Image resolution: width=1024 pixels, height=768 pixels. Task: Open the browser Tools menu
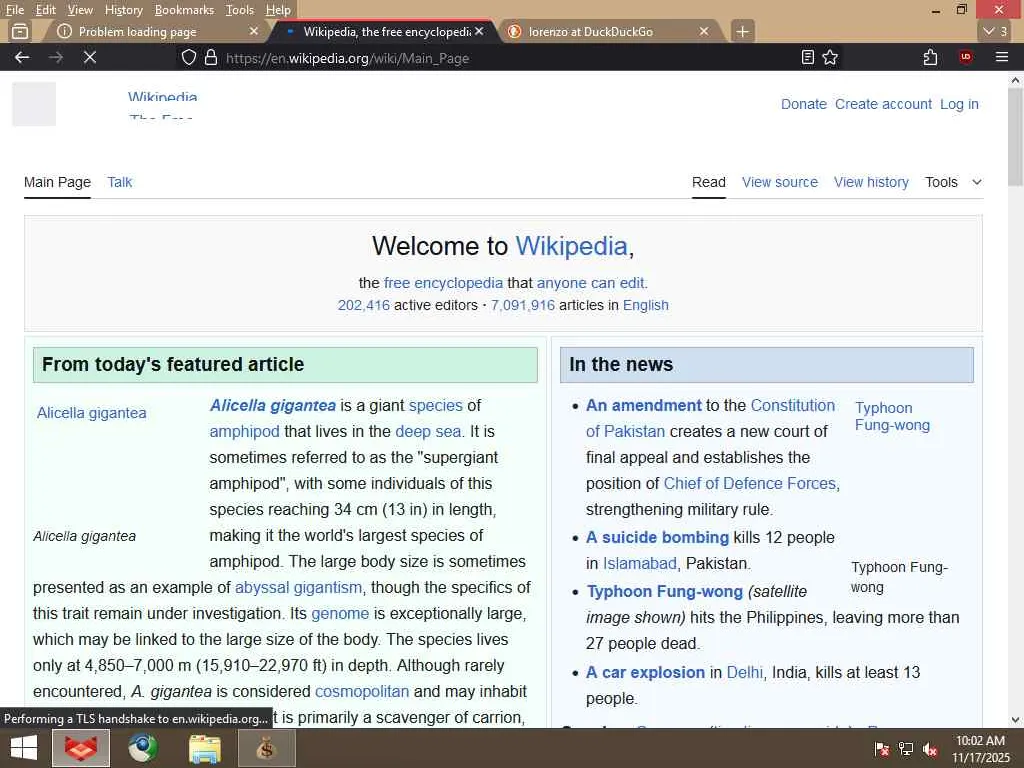[x=239, y=10]
